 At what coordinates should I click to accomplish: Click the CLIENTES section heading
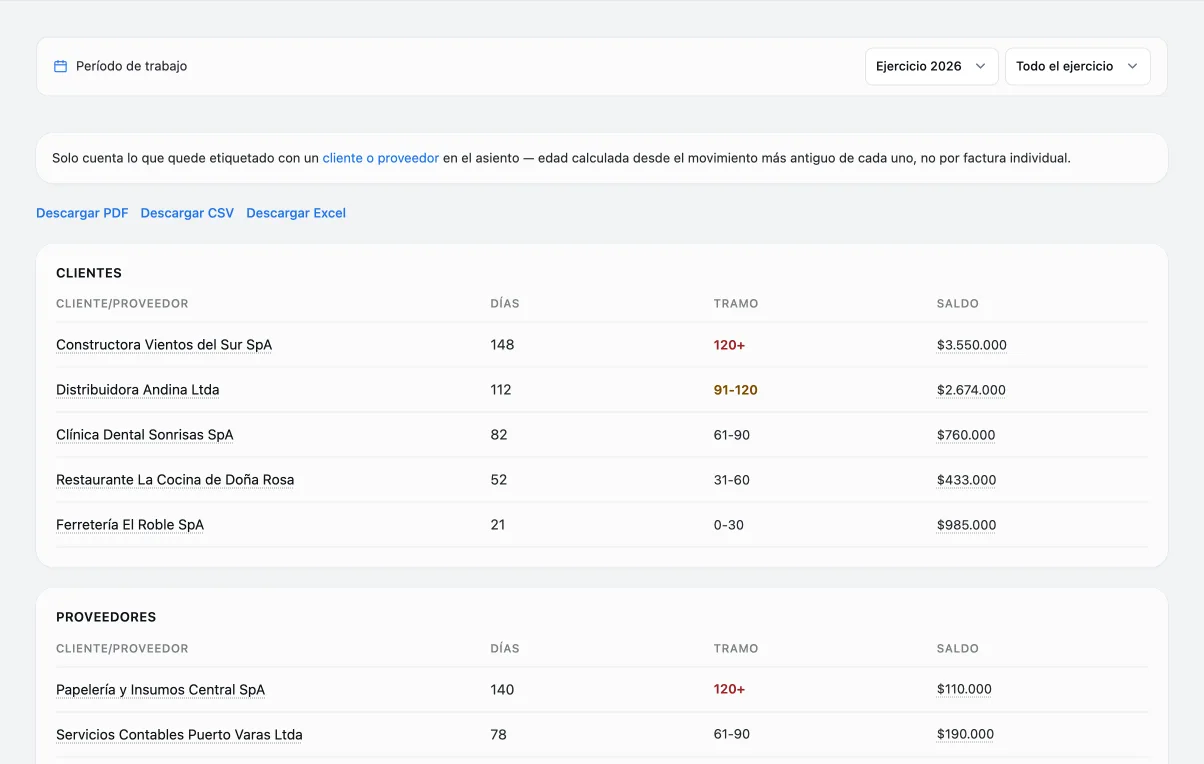coord(89,273)
